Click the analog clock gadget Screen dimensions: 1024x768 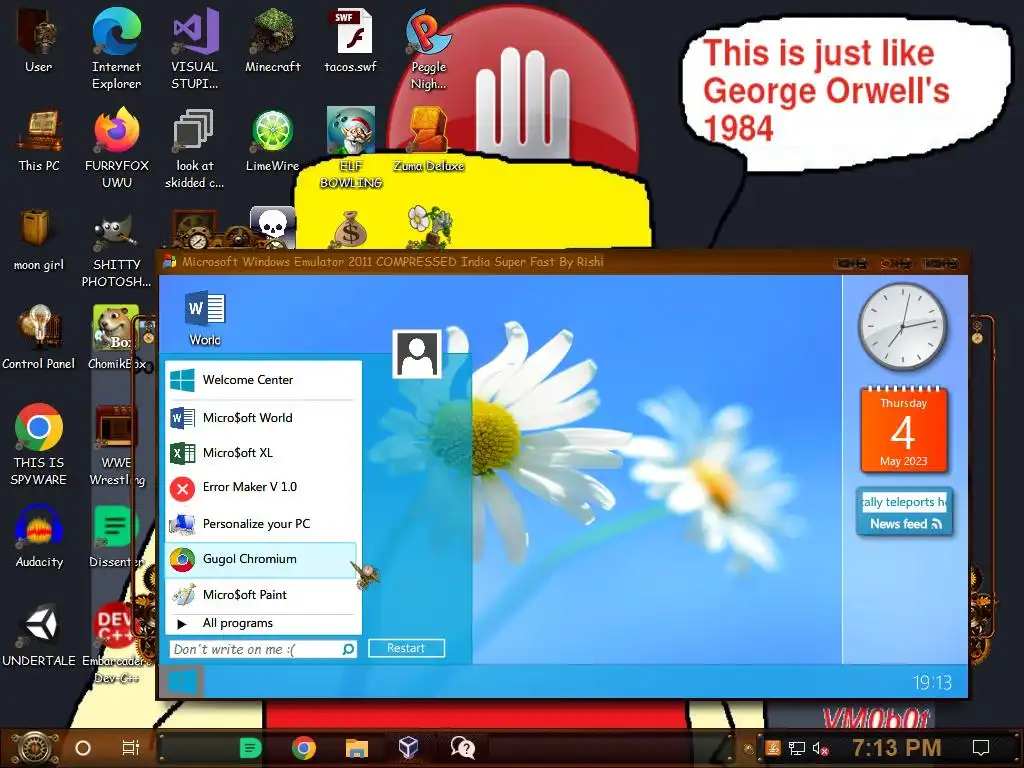pos(903,327)
